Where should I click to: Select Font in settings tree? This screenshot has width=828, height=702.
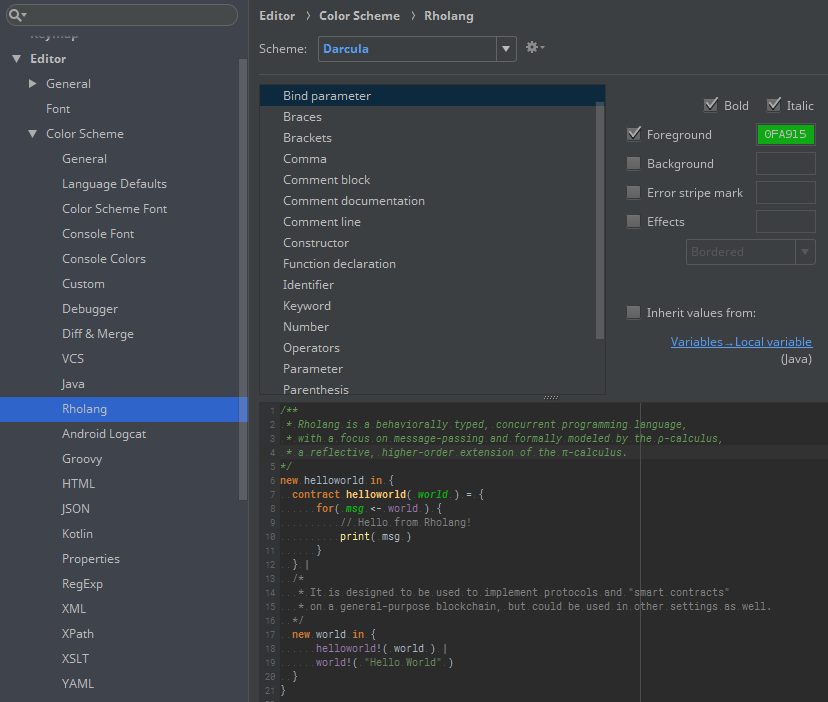coord(58,109)
